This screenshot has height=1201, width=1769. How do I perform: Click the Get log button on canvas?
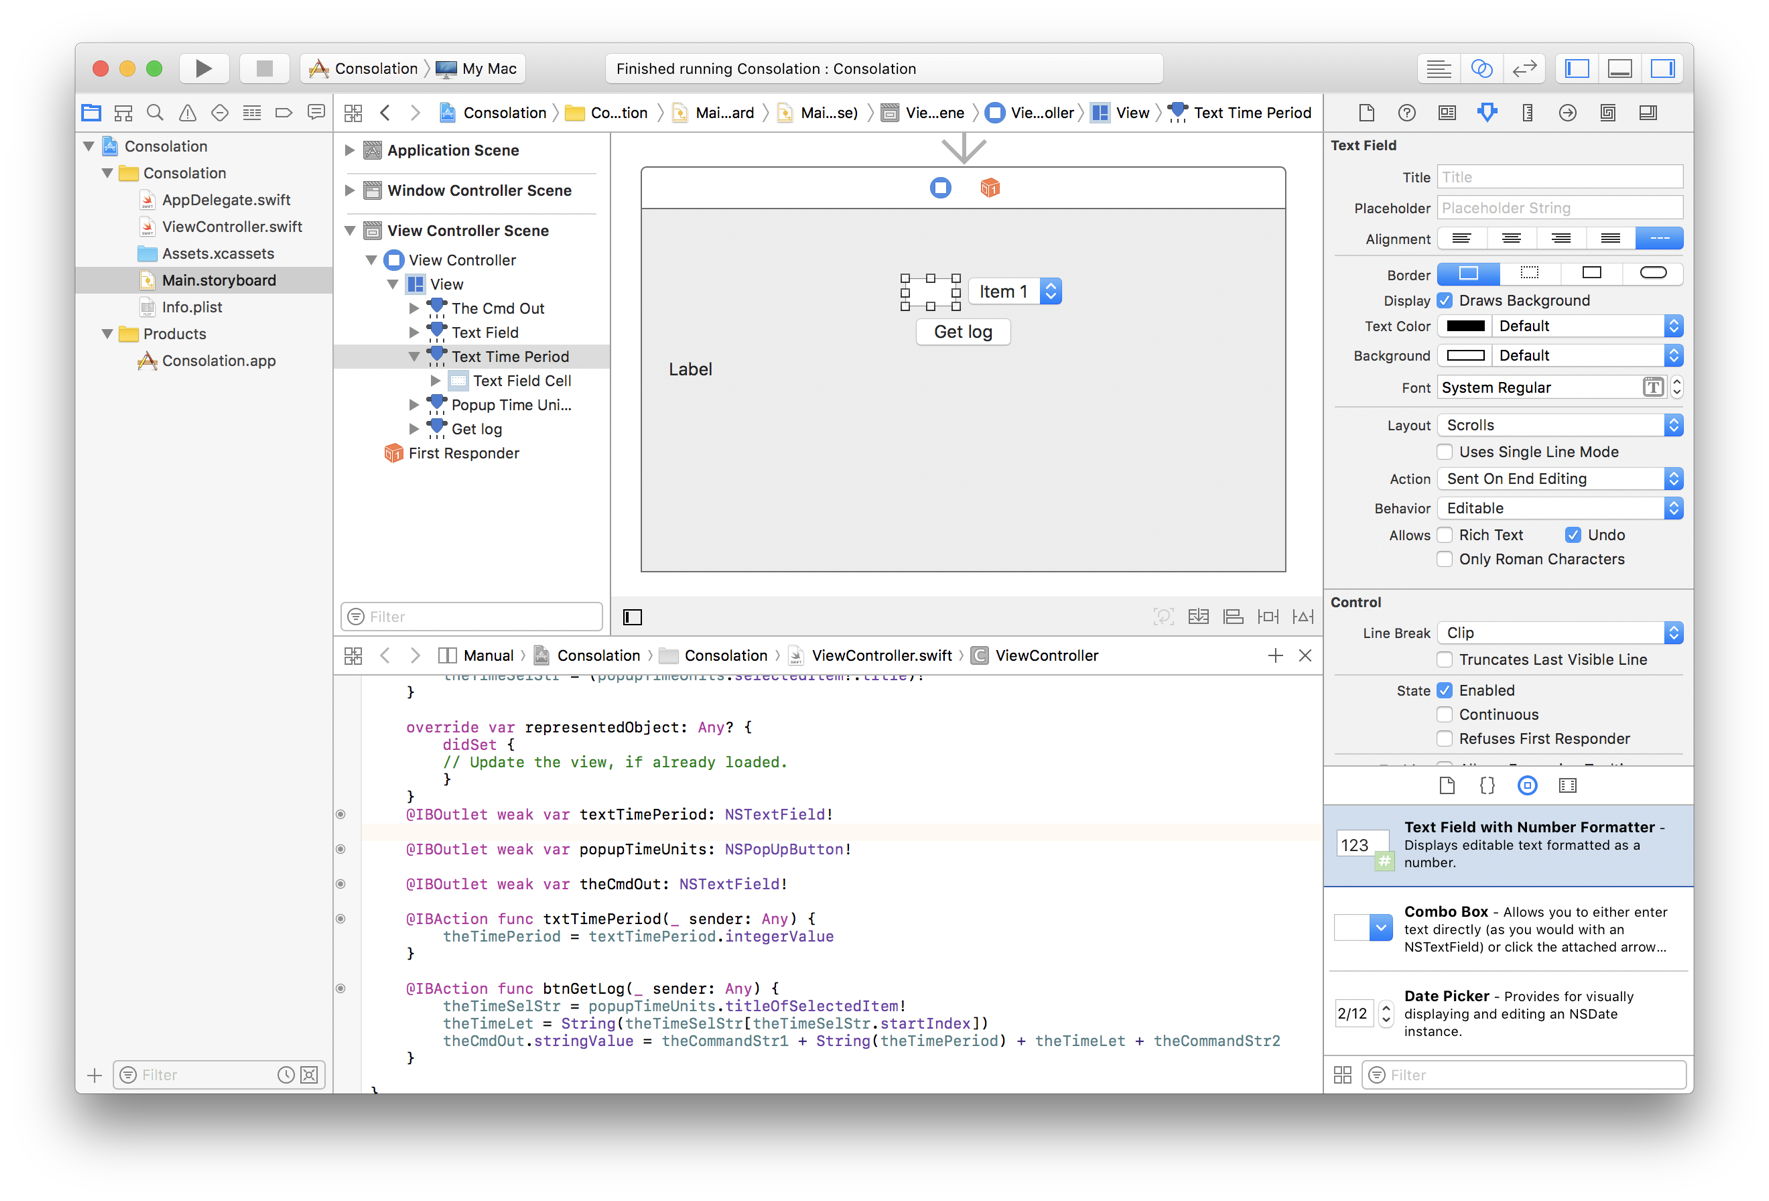pyautogui.click(x=963, y=332)
